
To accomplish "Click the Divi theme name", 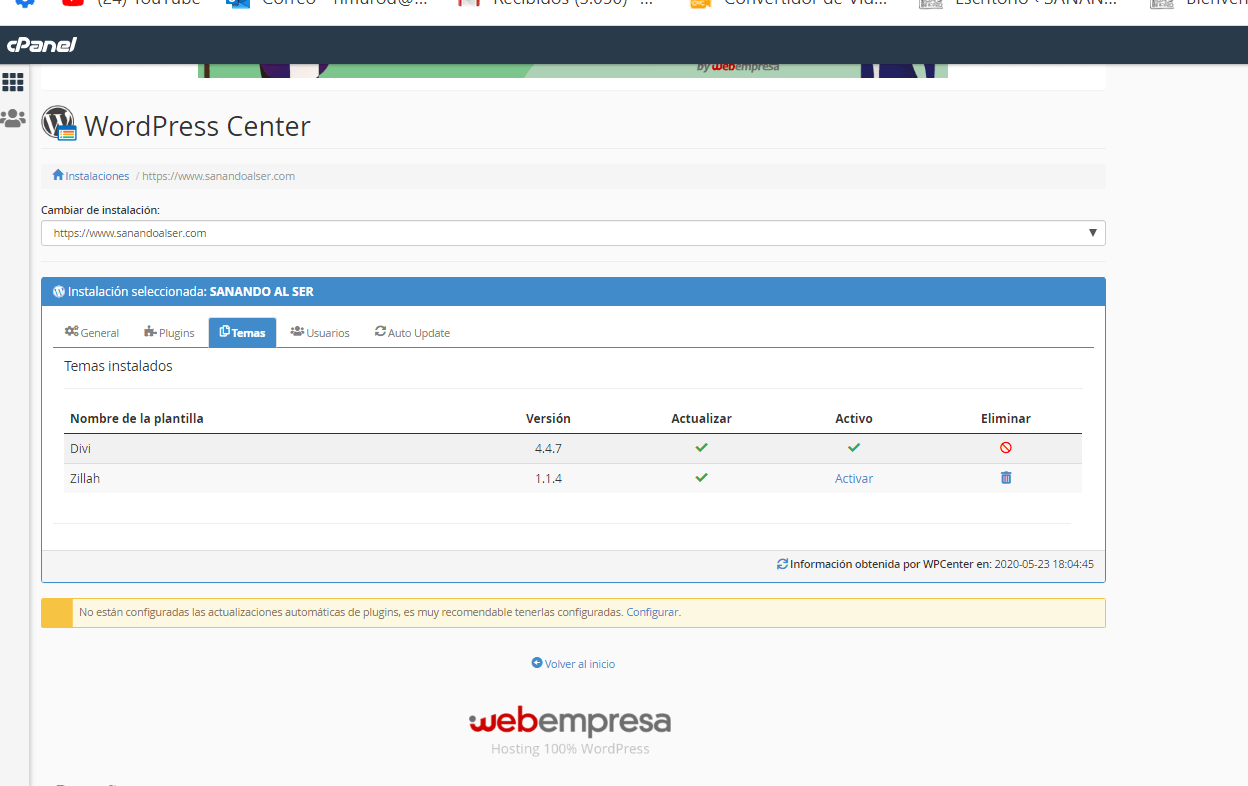I will 80,449.
